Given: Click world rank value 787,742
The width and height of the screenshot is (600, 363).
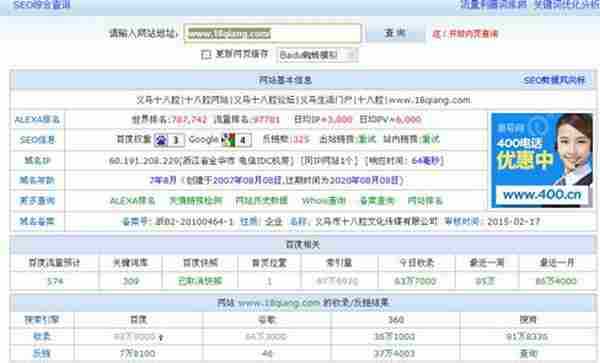Looking at the screenshot, I should [189, 119].
